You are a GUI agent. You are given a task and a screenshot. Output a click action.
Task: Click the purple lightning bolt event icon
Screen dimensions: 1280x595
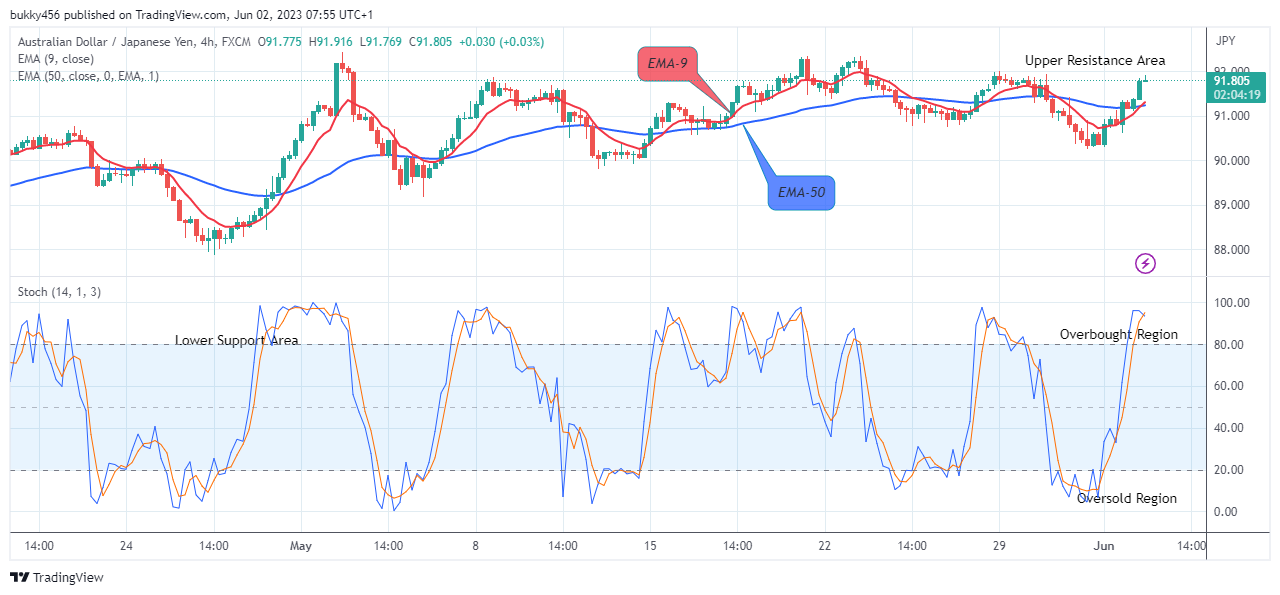1146,264
